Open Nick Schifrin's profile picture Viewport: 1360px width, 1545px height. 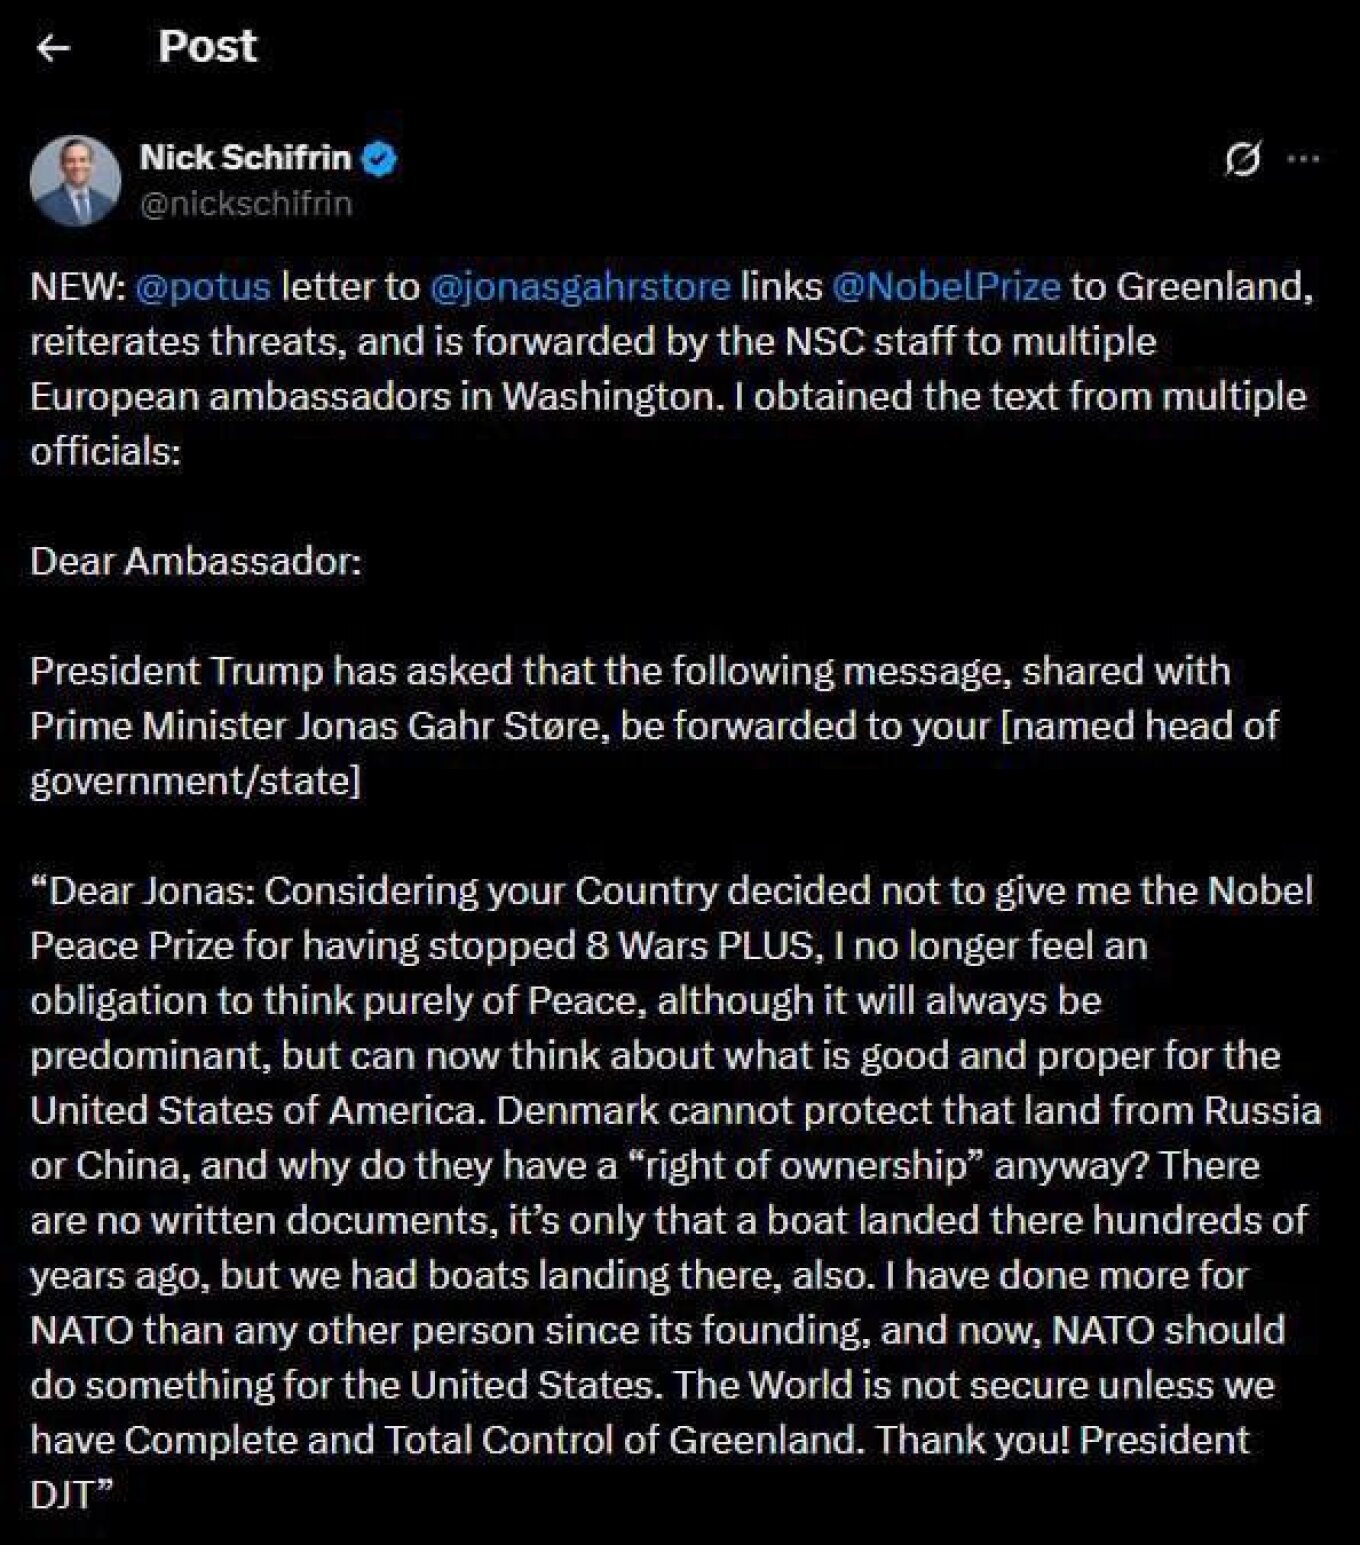pos(75,180)
